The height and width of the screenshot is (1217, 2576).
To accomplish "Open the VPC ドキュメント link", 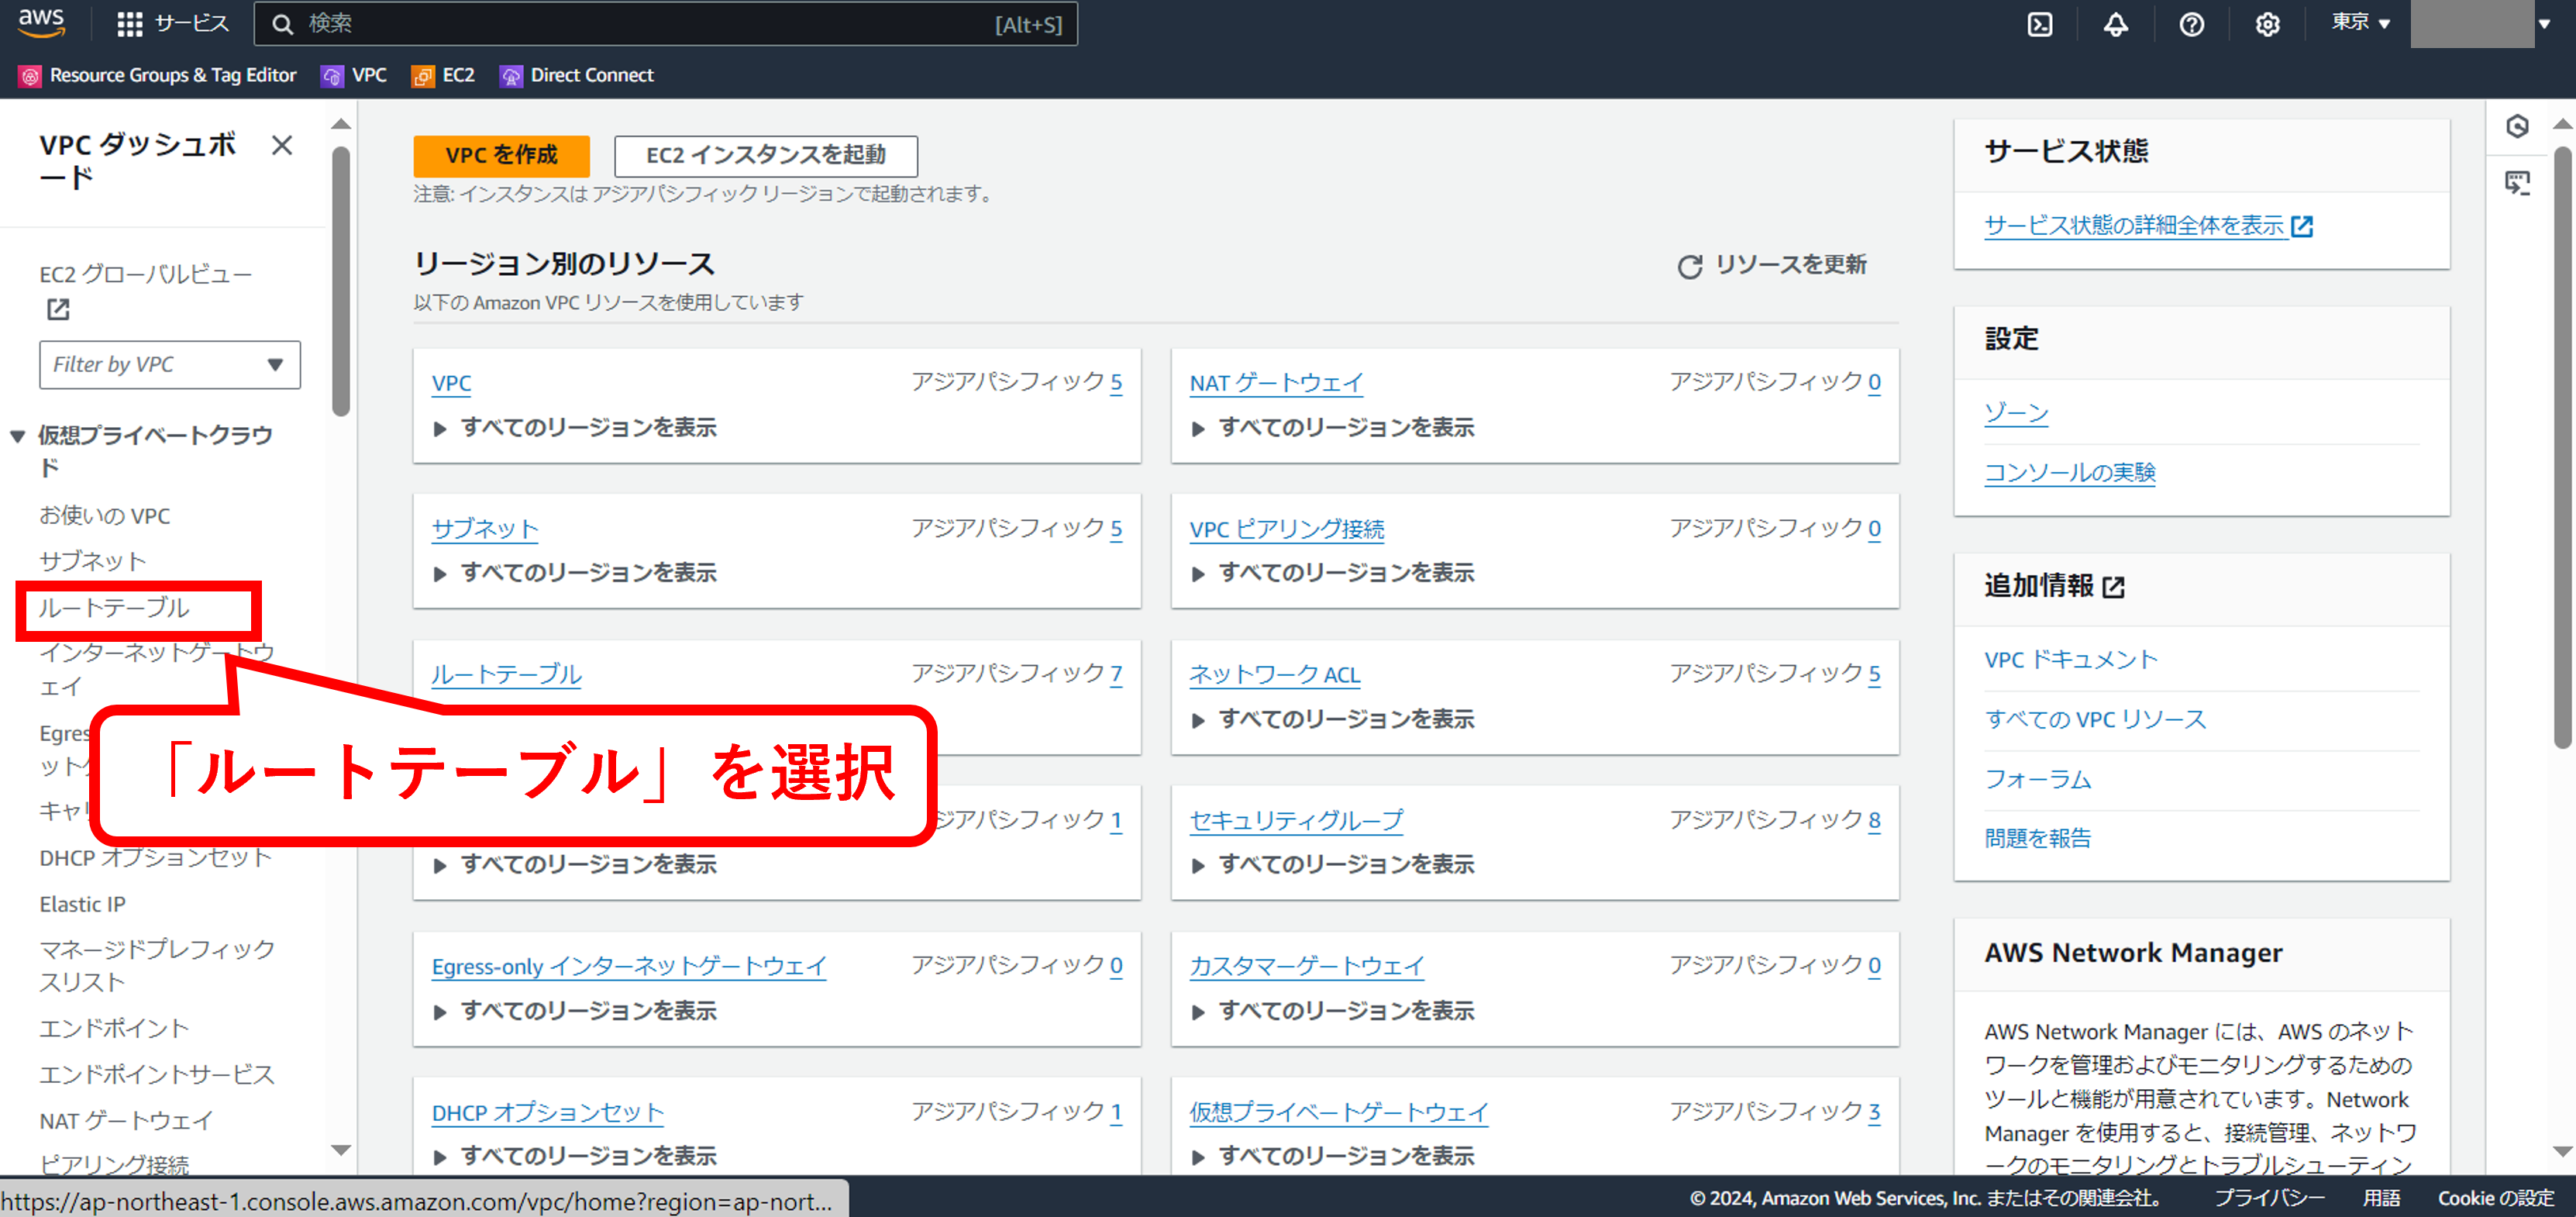I will [2071, 660].
